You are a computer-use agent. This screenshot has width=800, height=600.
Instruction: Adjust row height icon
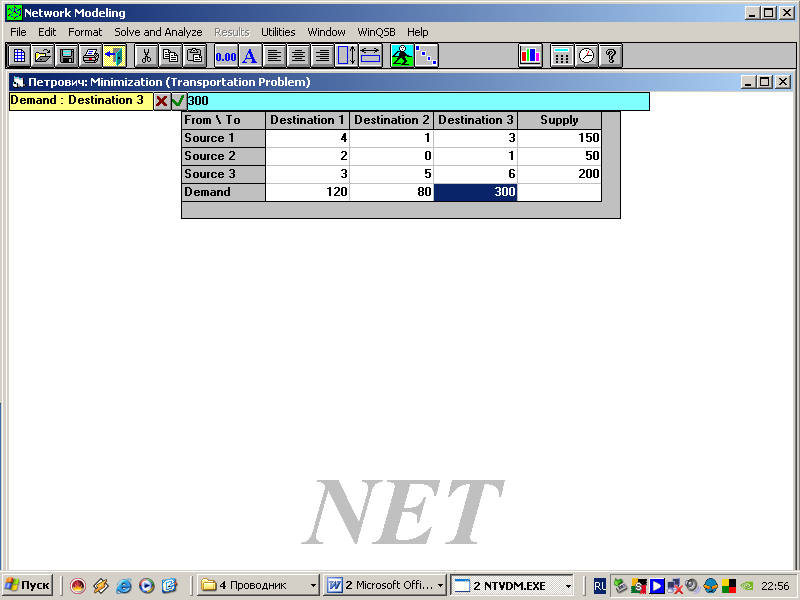pyautogui.click(x=346, y=56)
